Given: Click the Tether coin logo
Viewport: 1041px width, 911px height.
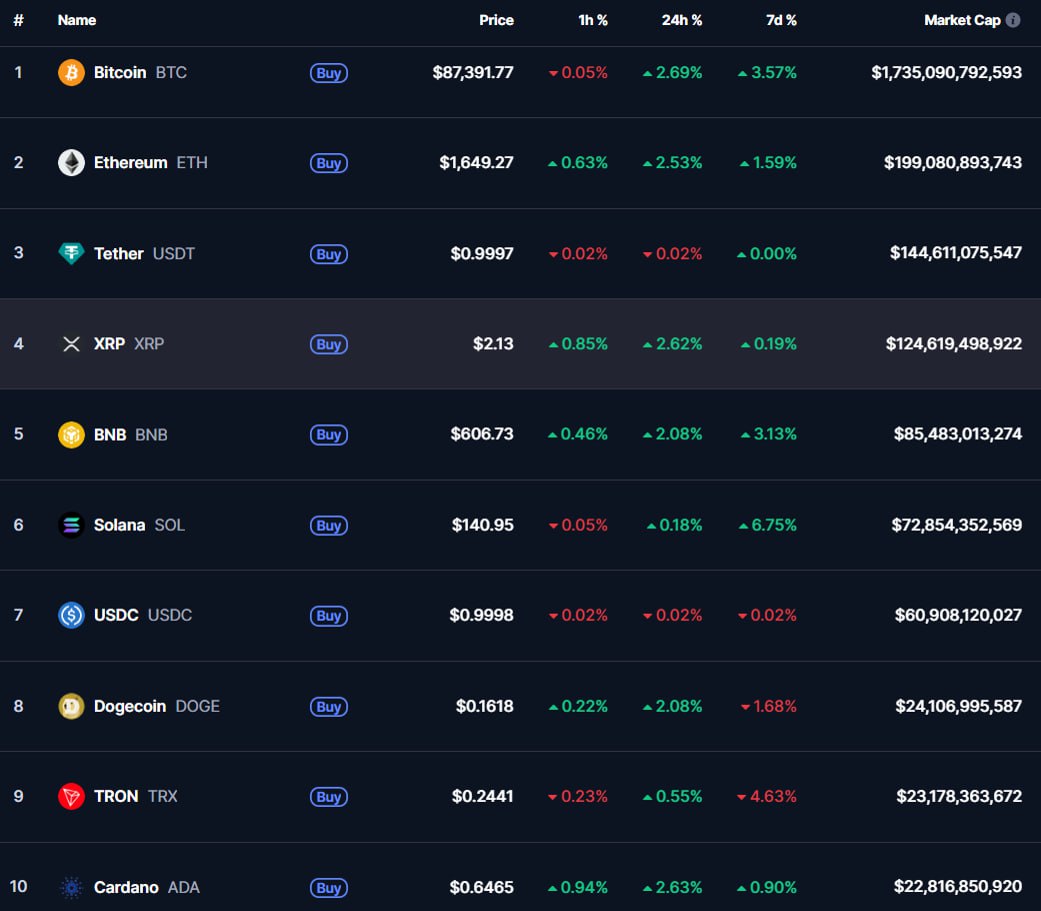Looking at the screenshot, I should (x=71, y=253).
